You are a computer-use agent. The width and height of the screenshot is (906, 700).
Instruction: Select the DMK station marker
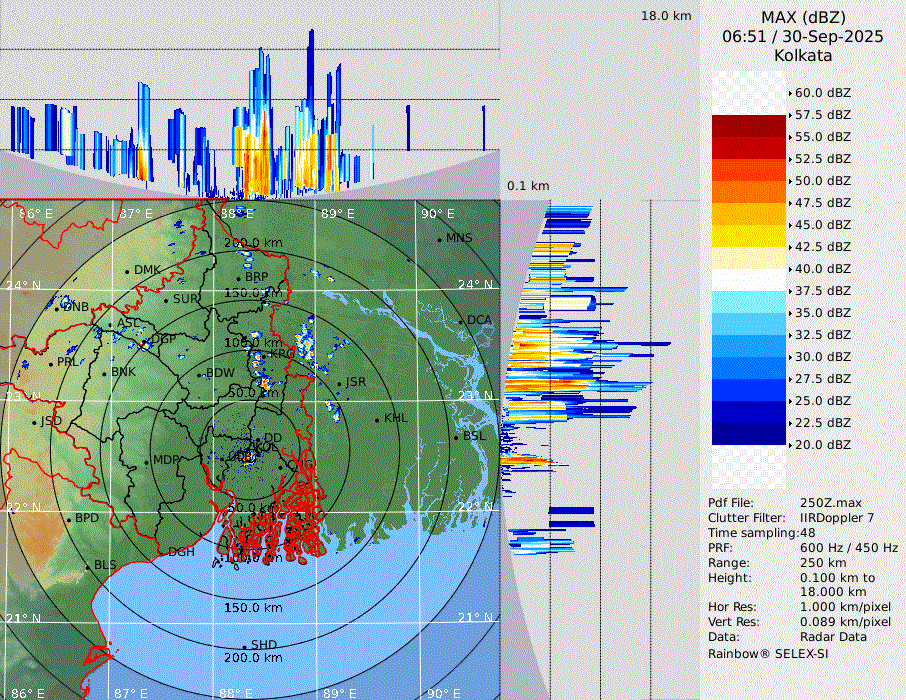point(127,271)
